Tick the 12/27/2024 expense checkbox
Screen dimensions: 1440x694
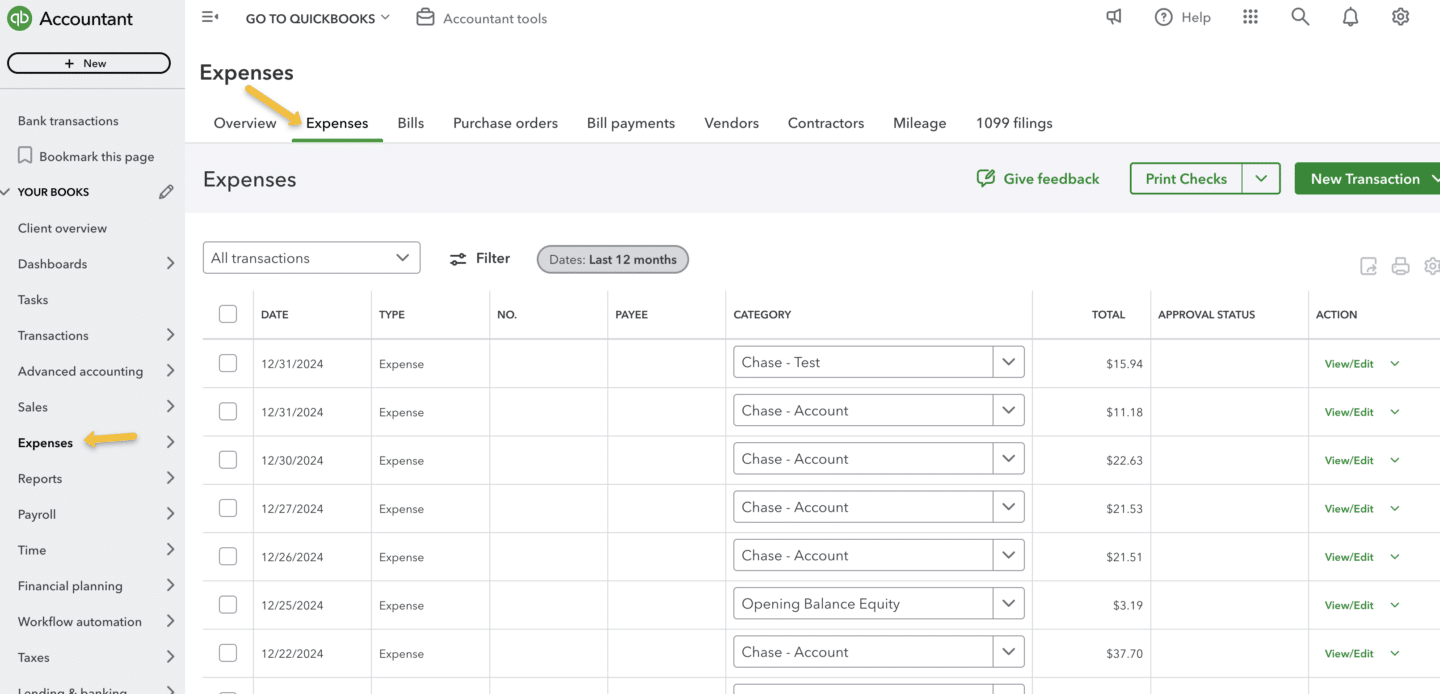pyautogui.click(x=228, y=508)
